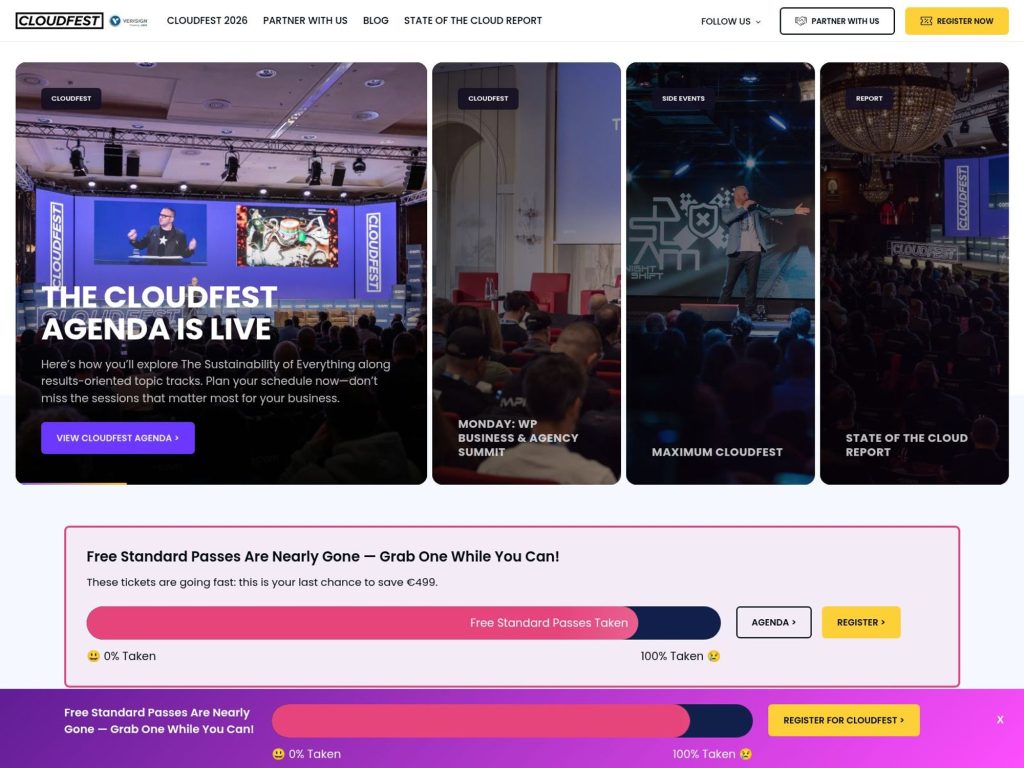Click the yellow Register button
The height and width of the screenshot is (768, 1024).
pyautogui.click(x=860, y=622)
